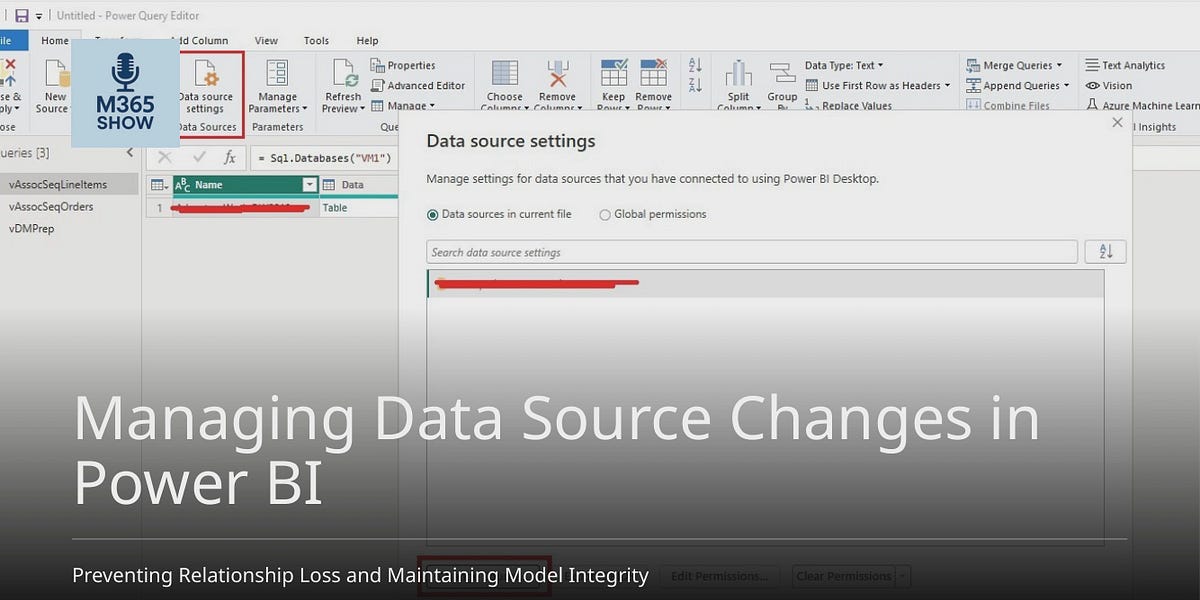Click the Remove Rows icon

click(x=654, y=73)
